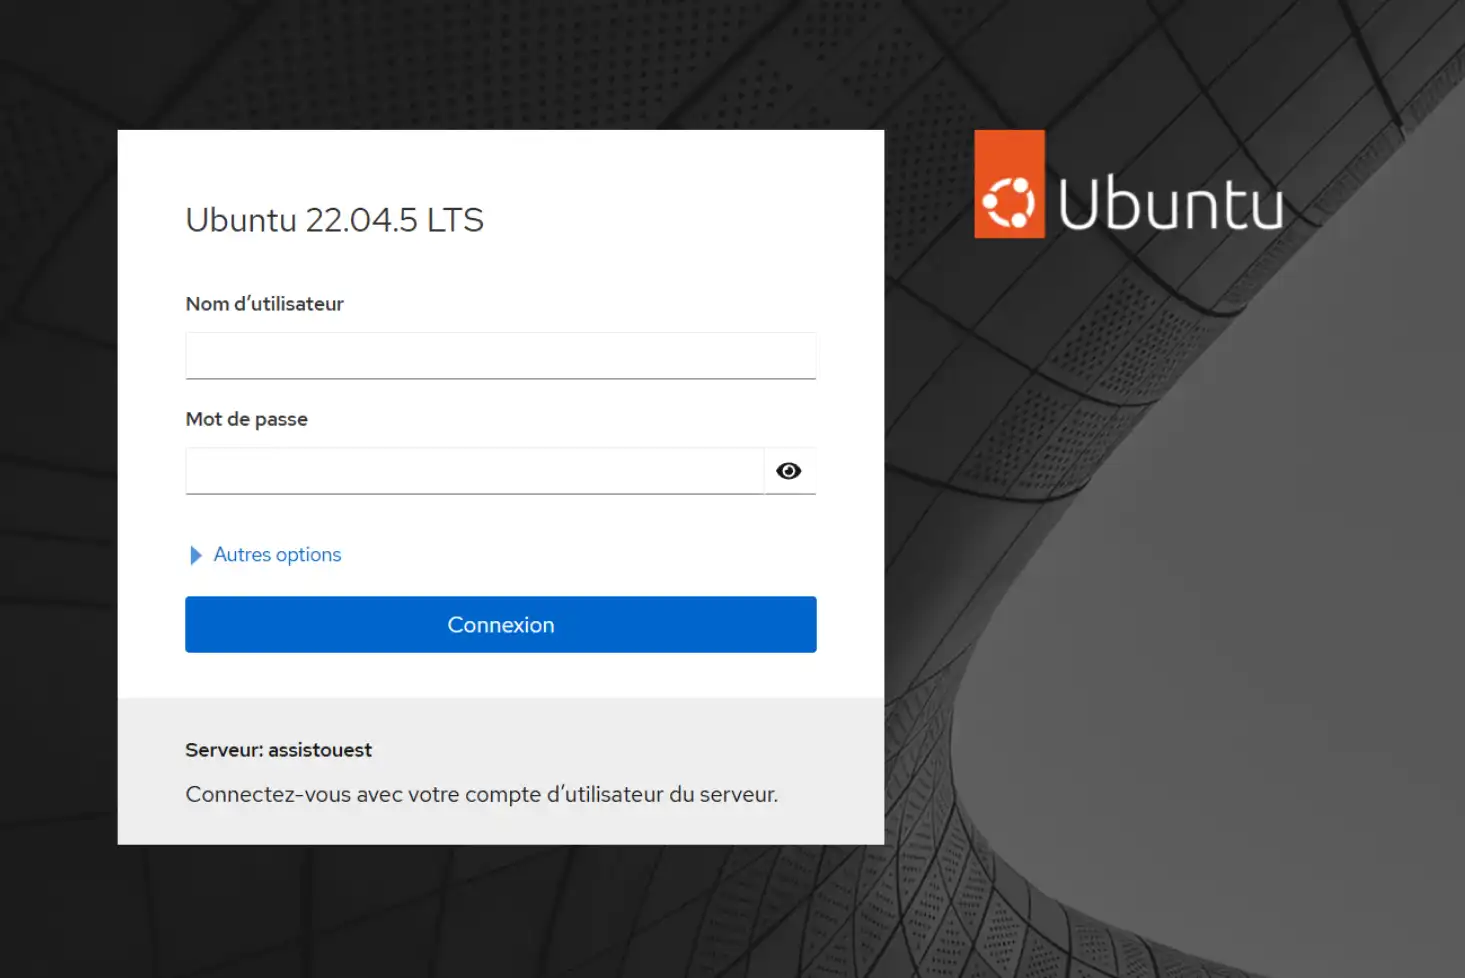Image resolution: width=1465 pixels, height=978 pixels.
Task: Click the Nom d'utilisateur input field
Action: (500, 356)
